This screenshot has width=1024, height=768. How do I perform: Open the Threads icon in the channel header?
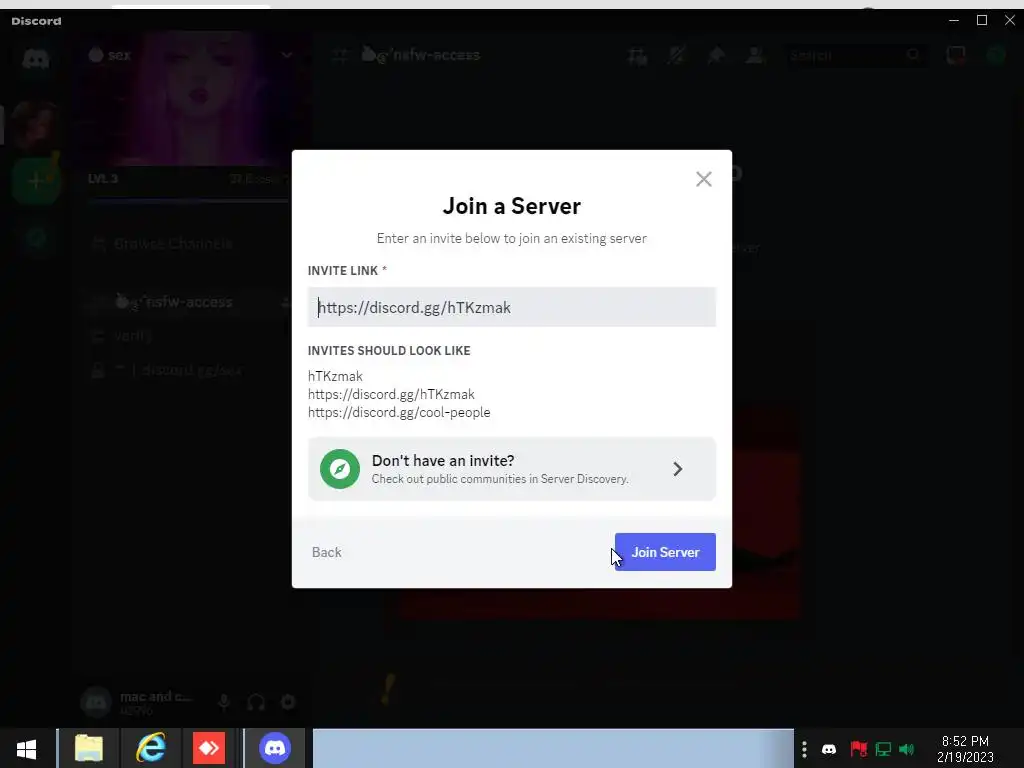pyautogui.click(x=637, y=56)
